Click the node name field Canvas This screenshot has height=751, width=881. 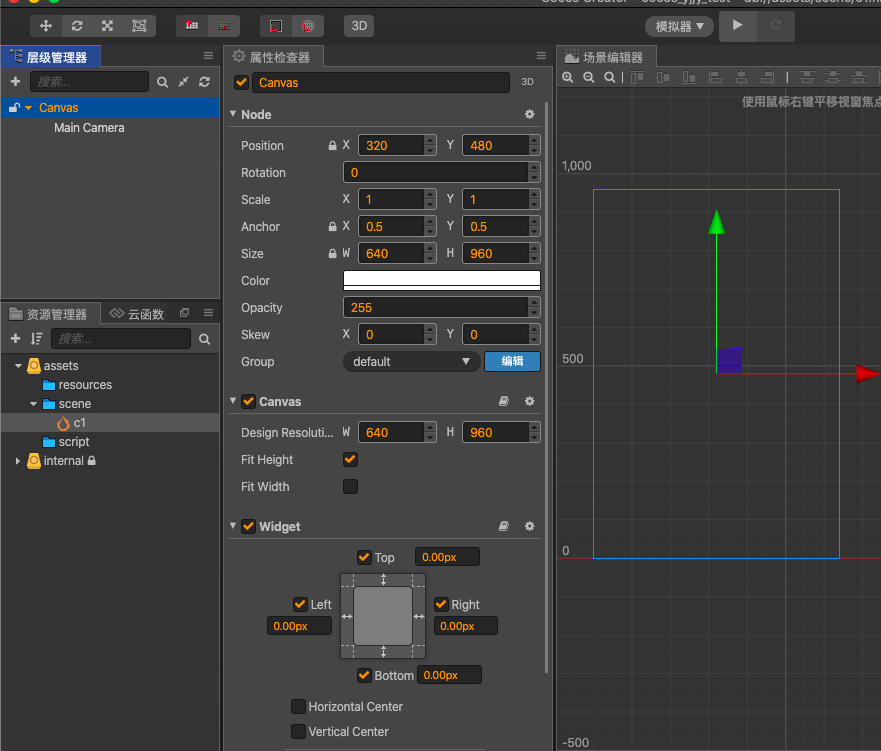pyautogui.click(x=381, y=83)
